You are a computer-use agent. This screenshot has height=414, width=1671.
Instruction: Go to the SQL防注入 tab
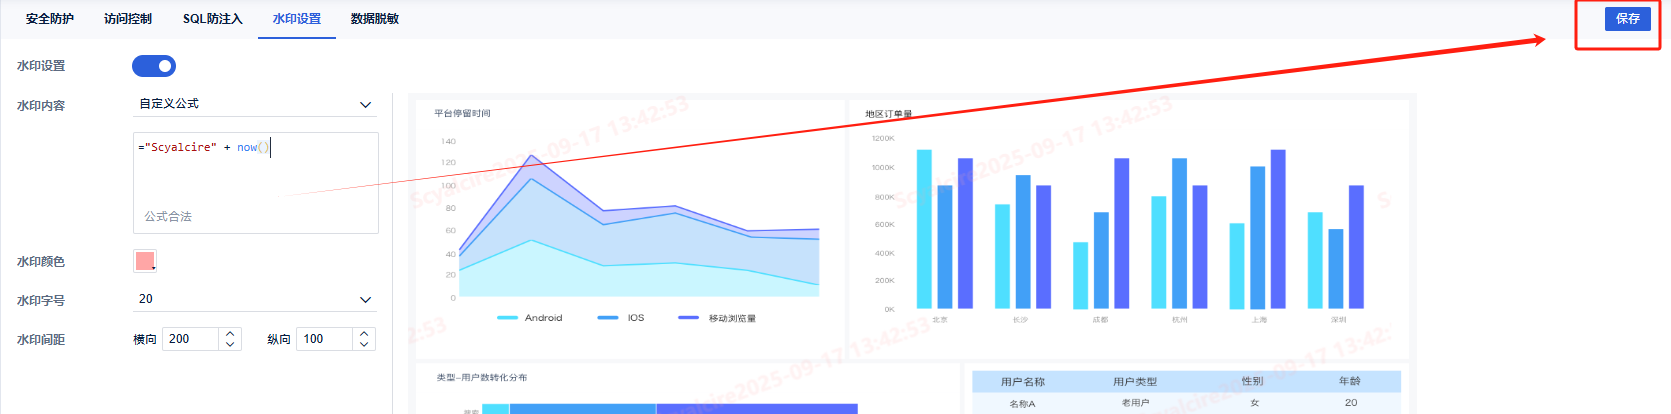[212, 19]
